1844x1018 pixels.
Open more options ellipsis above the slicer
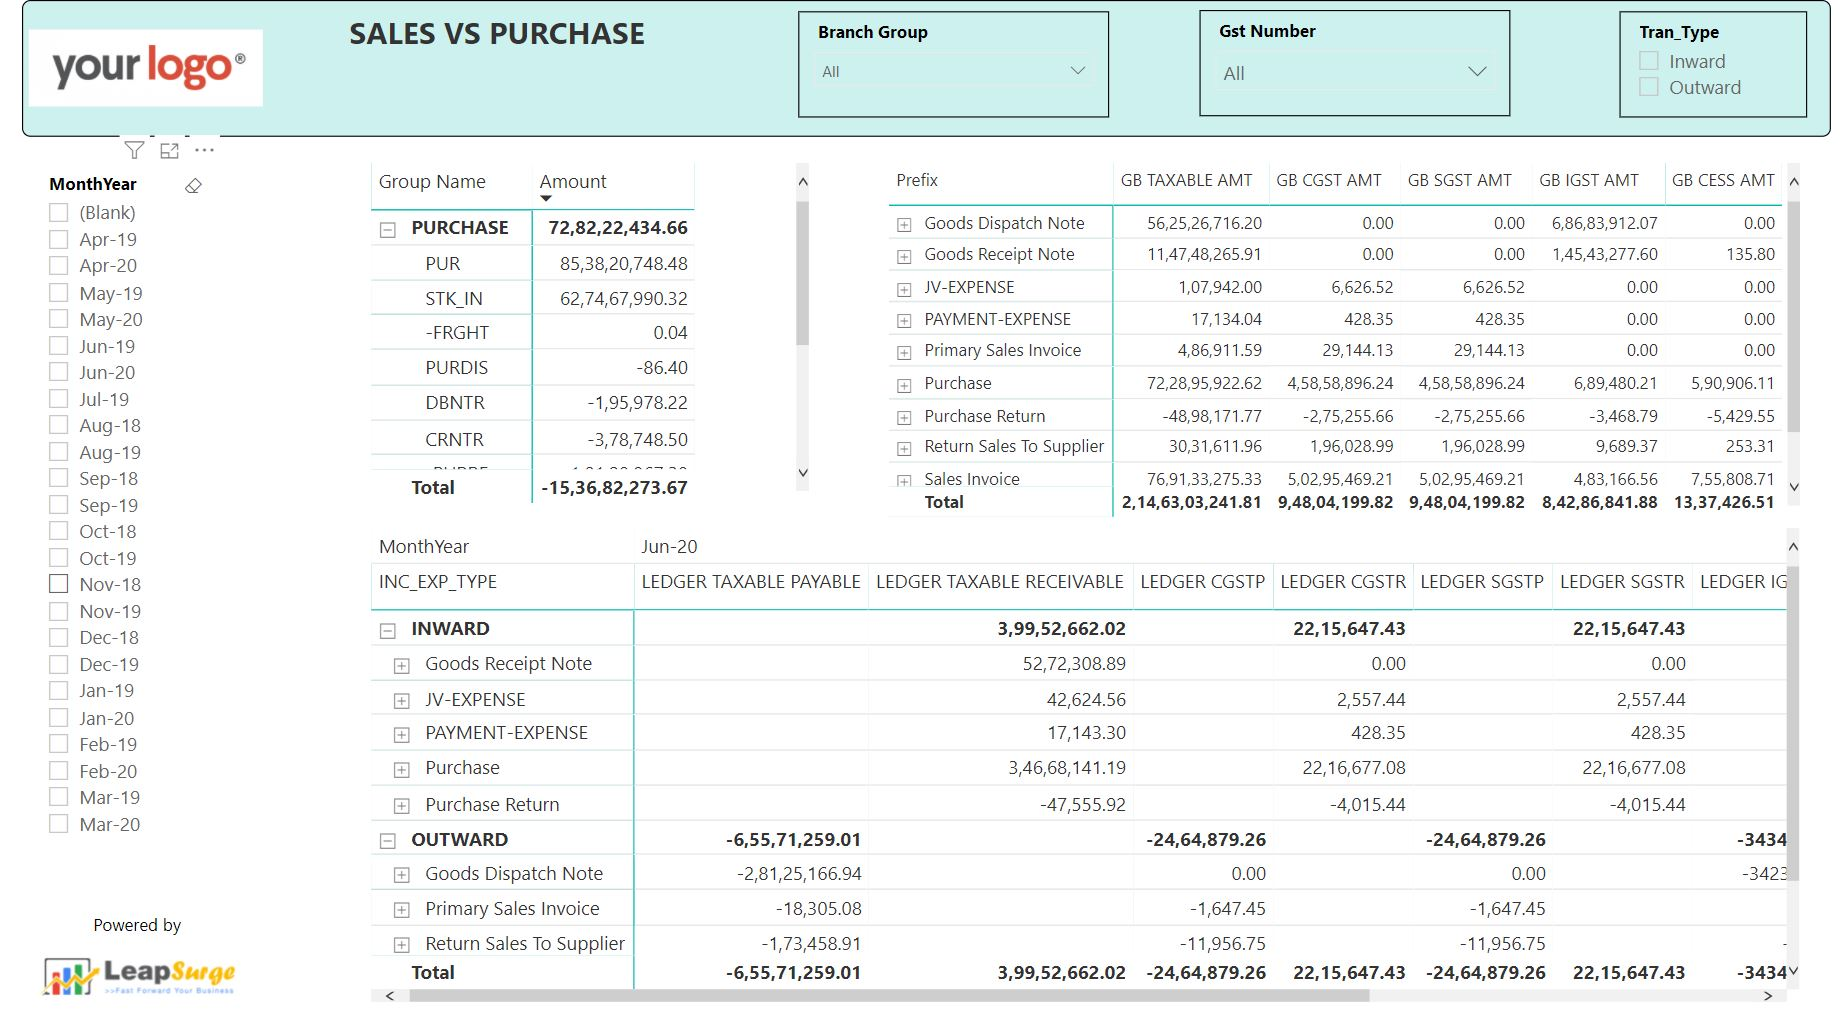coord(205,150)
